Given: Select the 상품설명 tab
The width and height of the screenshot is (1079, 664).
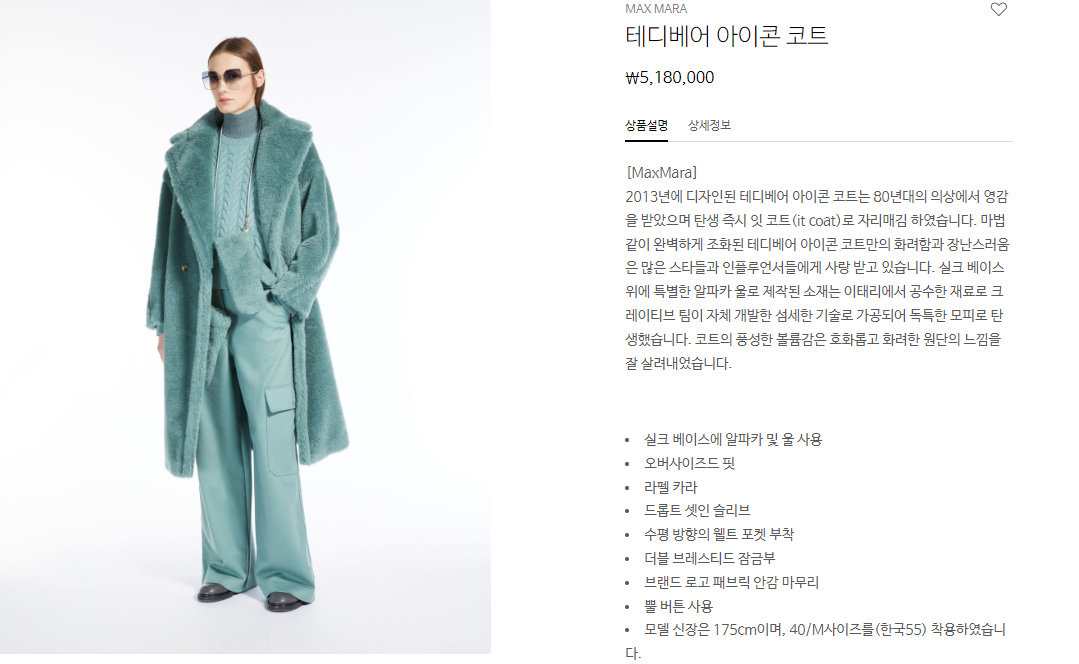Looking at the screenshot, I should (646, 125).
